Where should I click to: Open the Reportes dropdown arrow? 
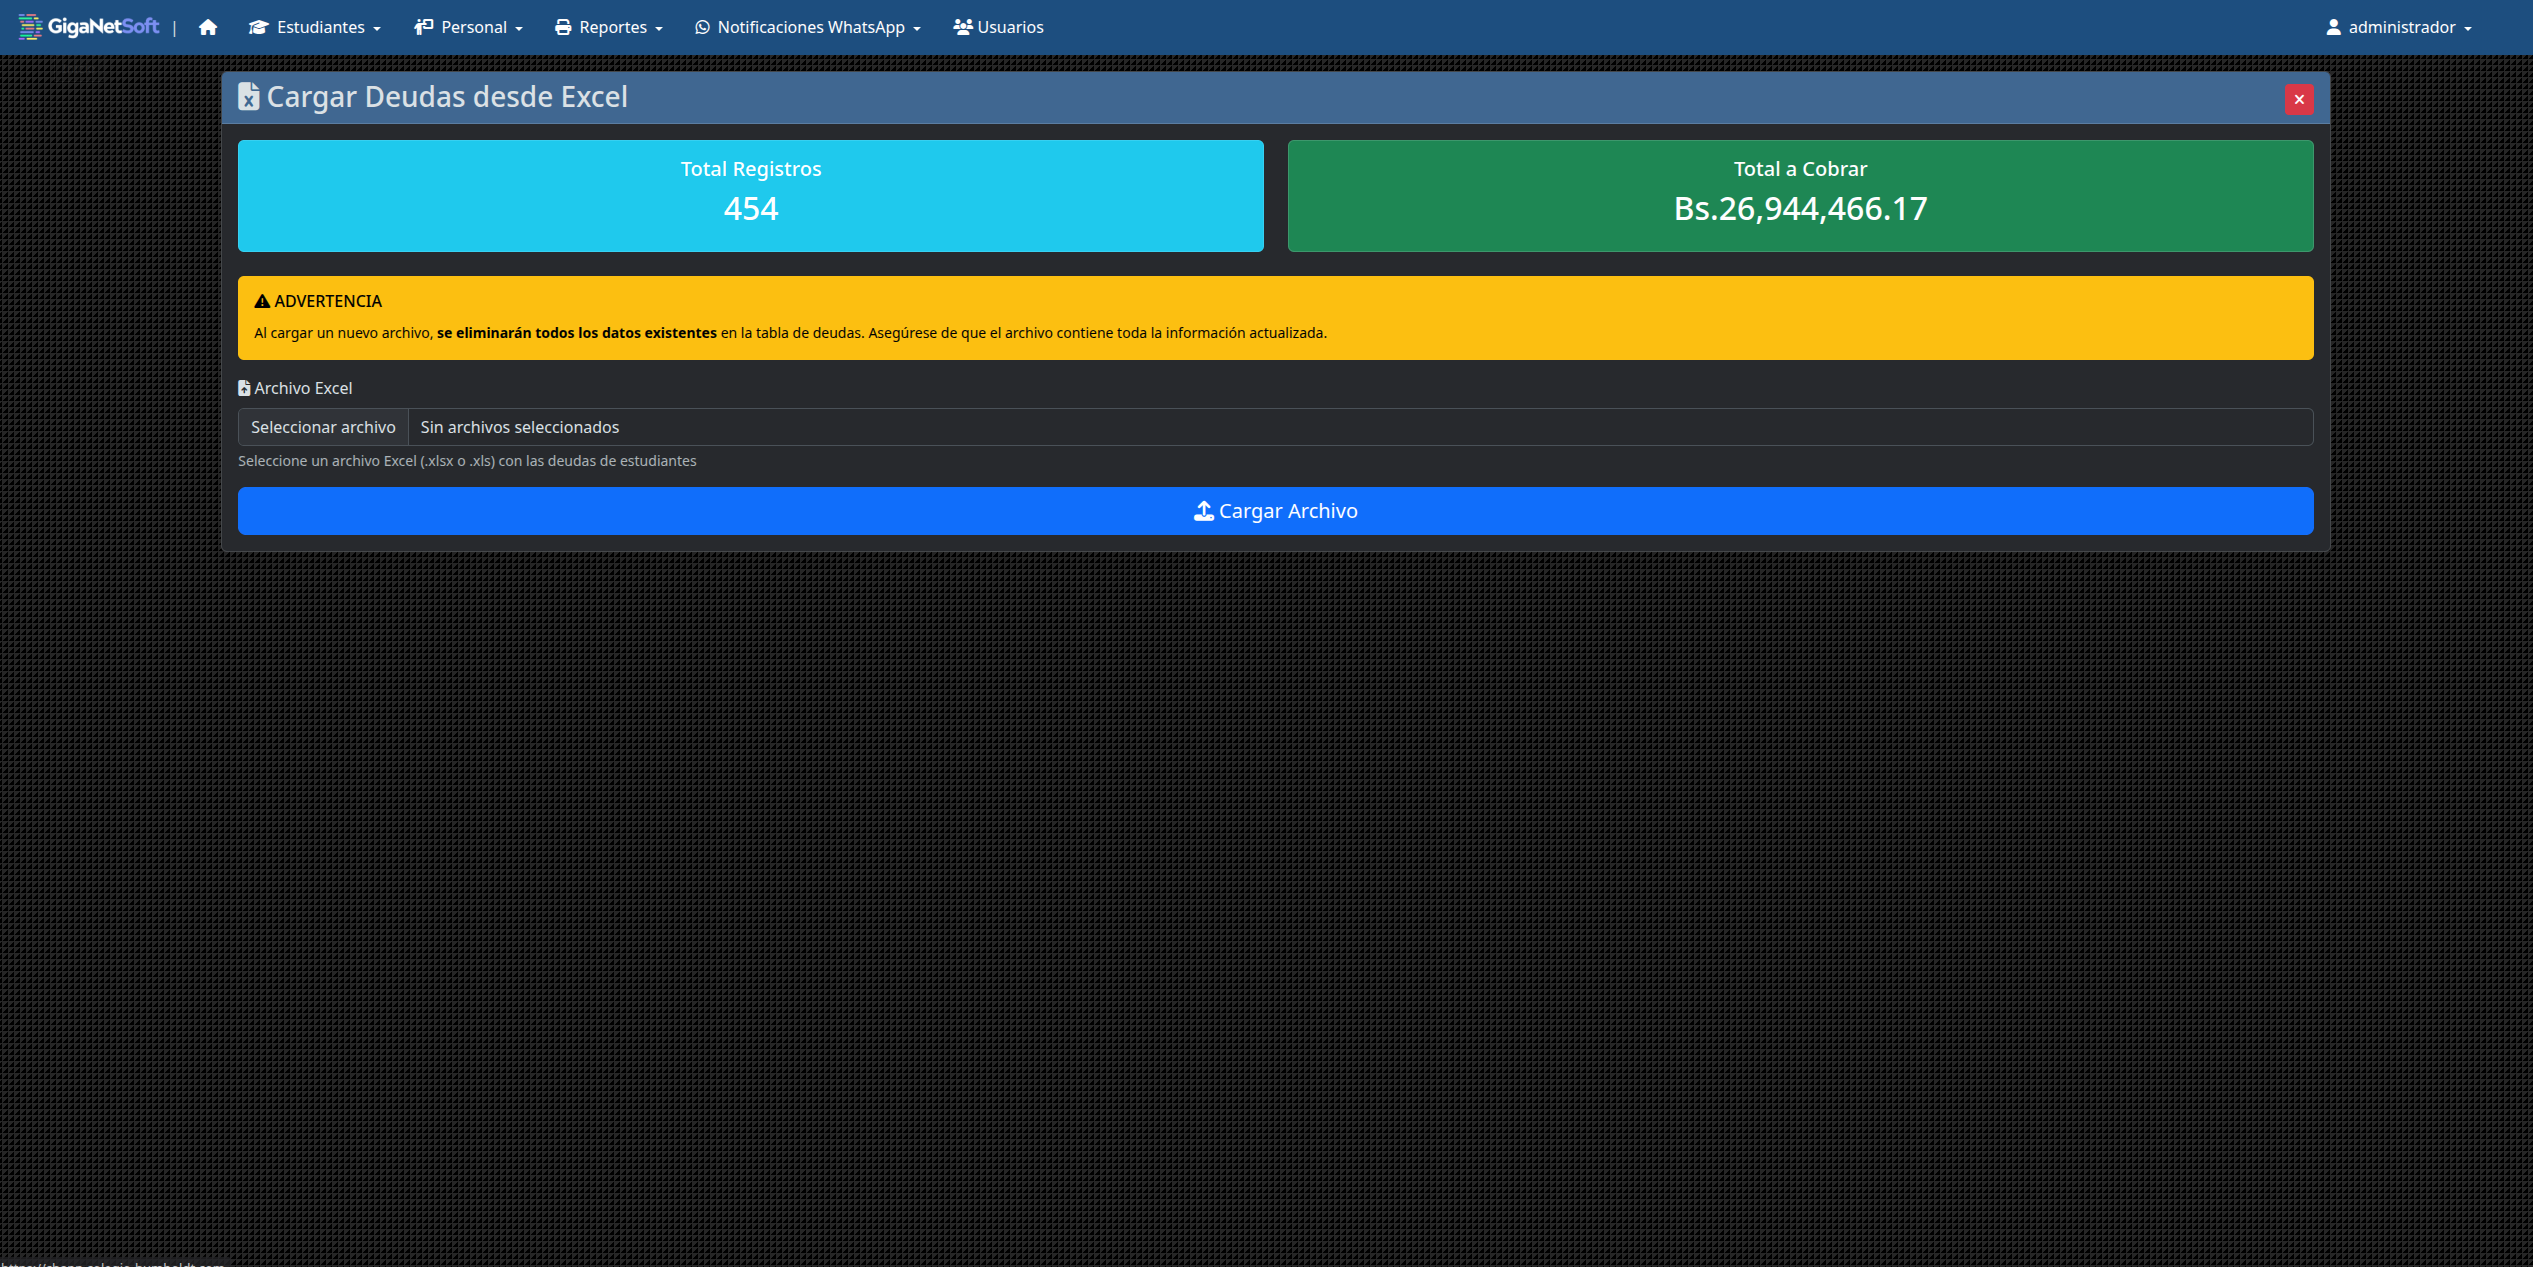pos(659,29)
